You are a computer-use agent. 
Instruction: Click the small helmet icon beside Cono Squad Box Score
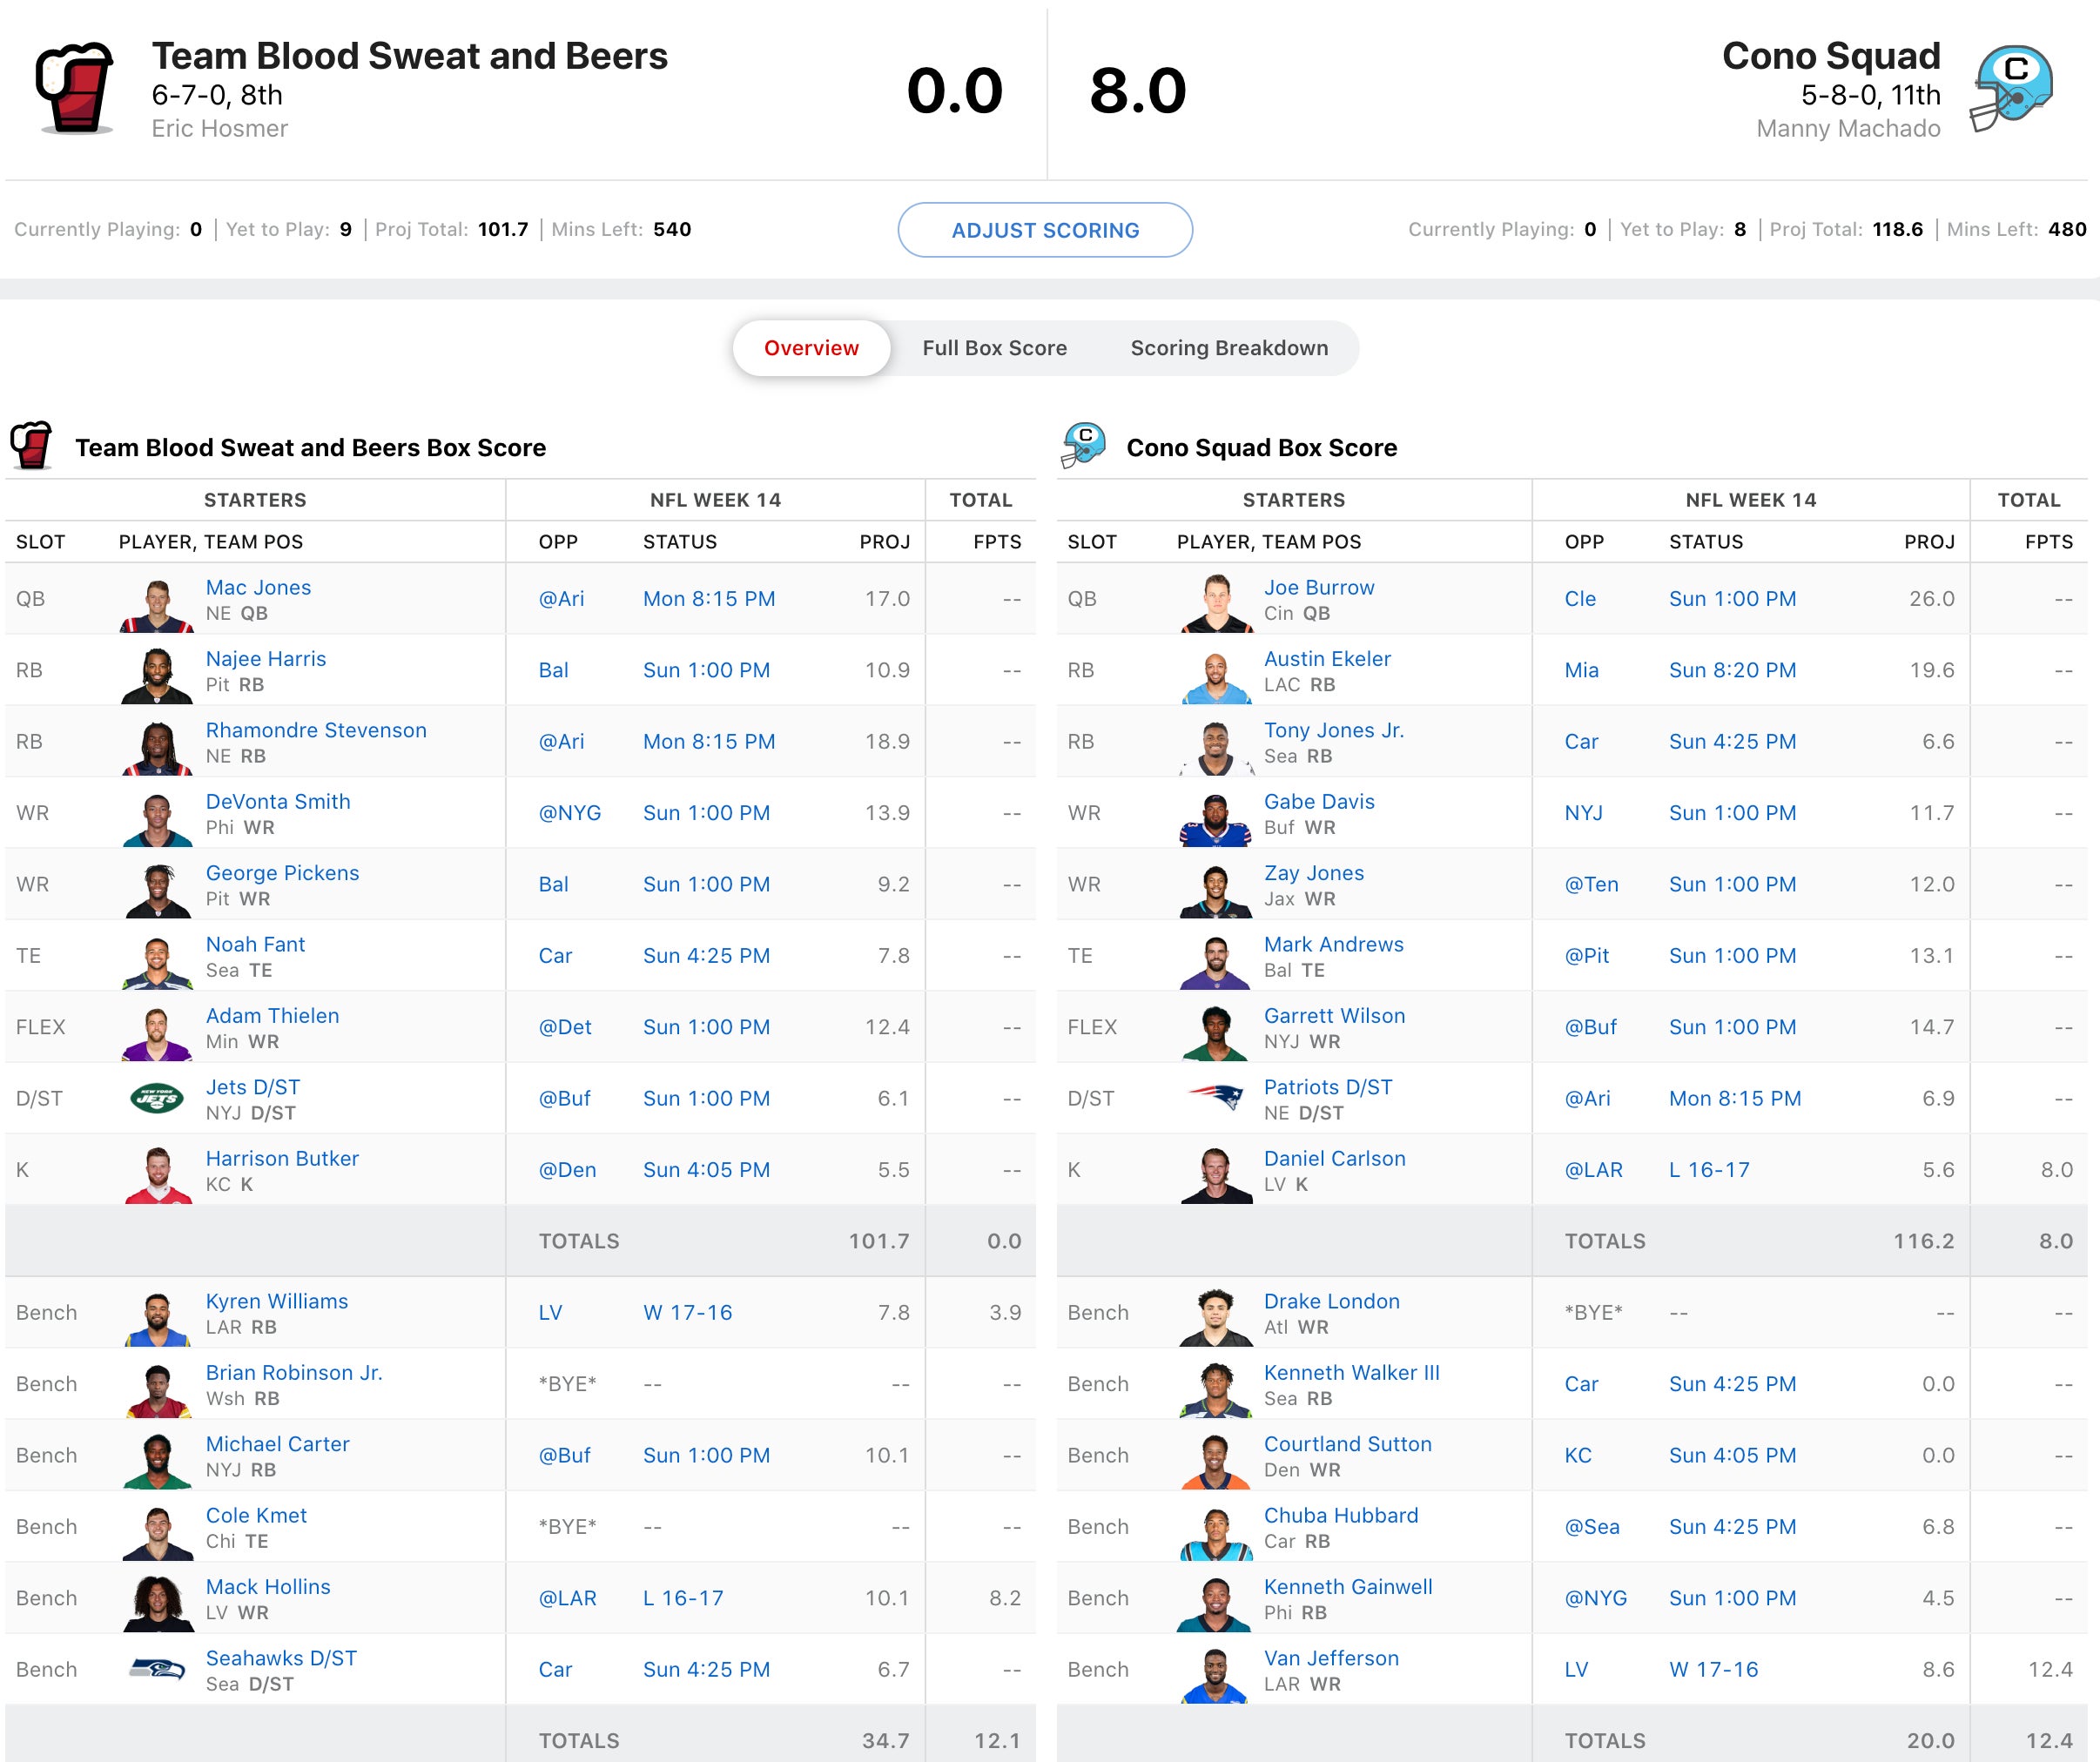(1084, 446)
